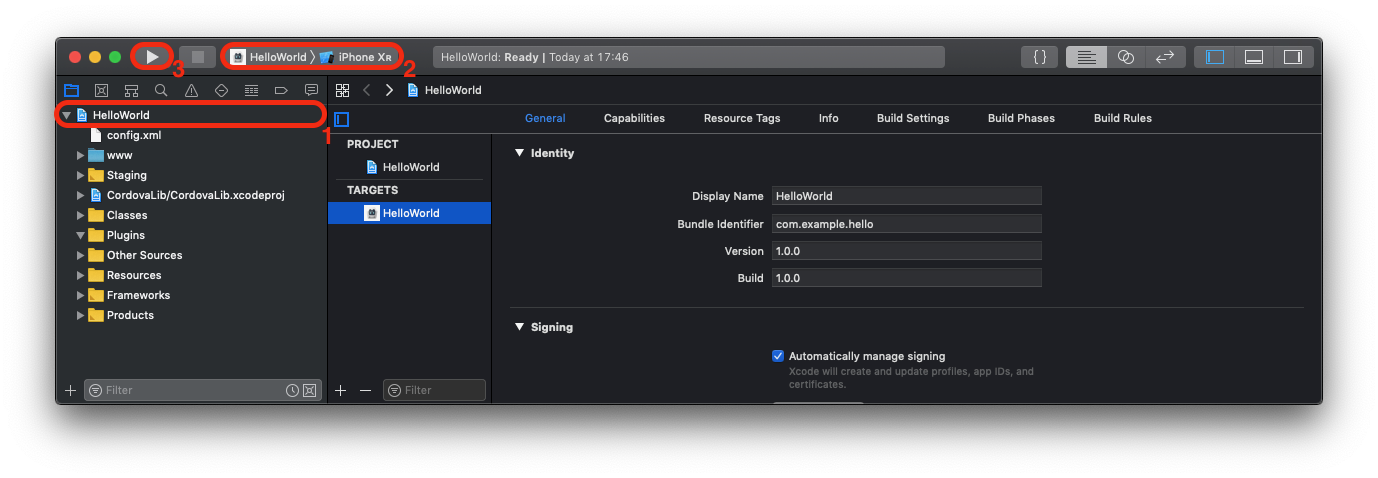This screenshot has width=1378, height=478.
Task: Open the iPhone XR device selector
Action: coord(362,57)
